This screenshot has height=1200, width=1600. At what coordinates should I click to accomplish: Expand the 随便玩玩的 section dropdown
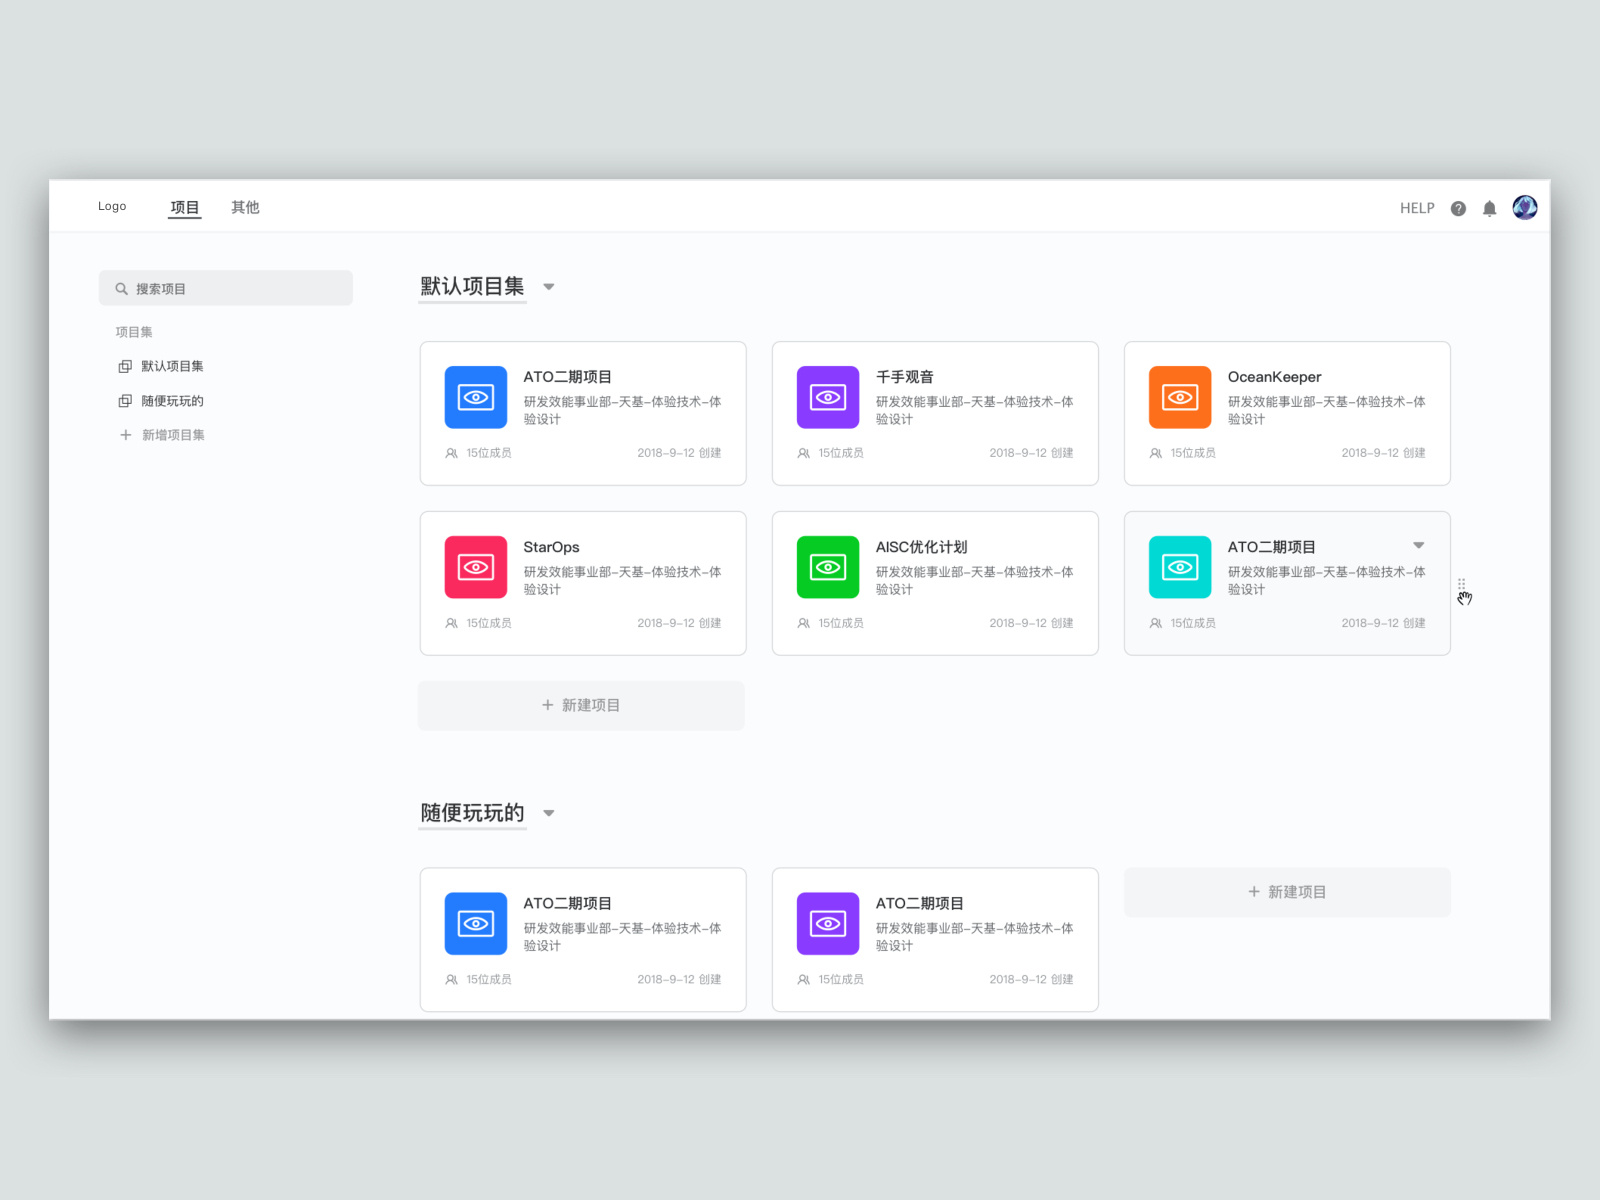pyautogui.click(x=549, y=814)
